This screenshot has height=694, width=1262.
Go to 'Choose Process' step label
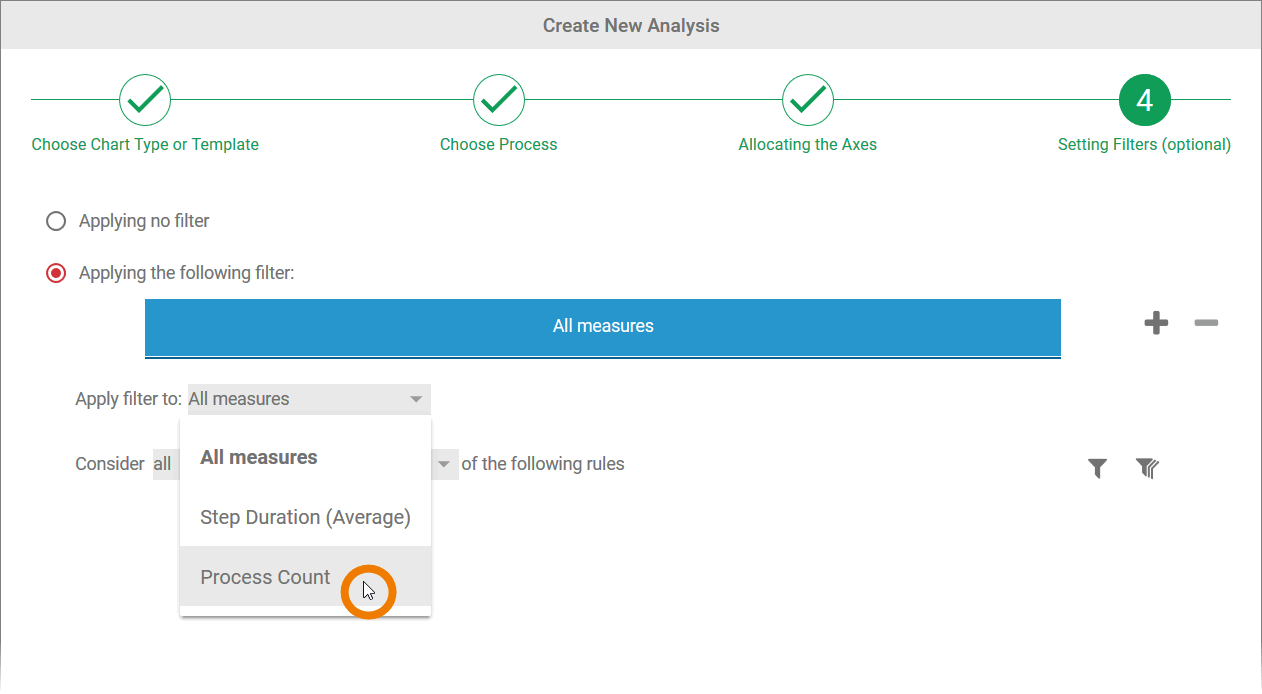(499, 145)
